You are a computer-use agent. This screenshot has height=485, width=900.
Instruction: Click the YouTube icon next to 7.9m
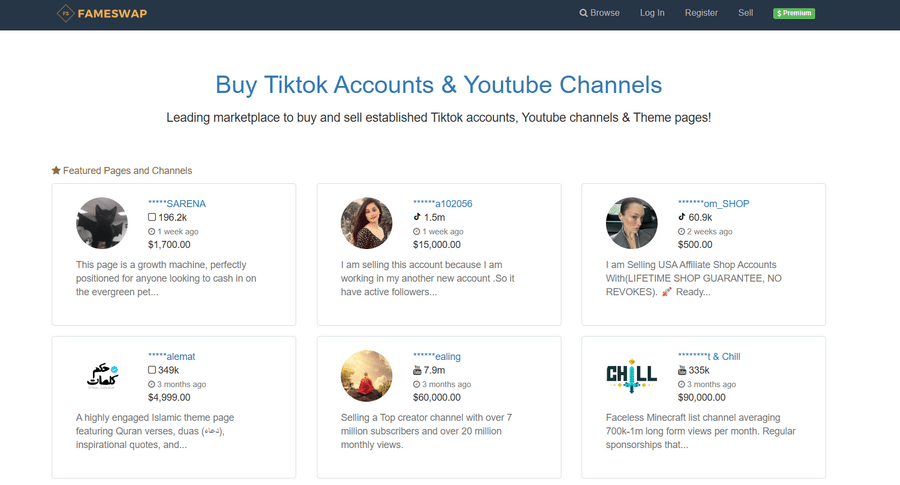click(417, 370)
